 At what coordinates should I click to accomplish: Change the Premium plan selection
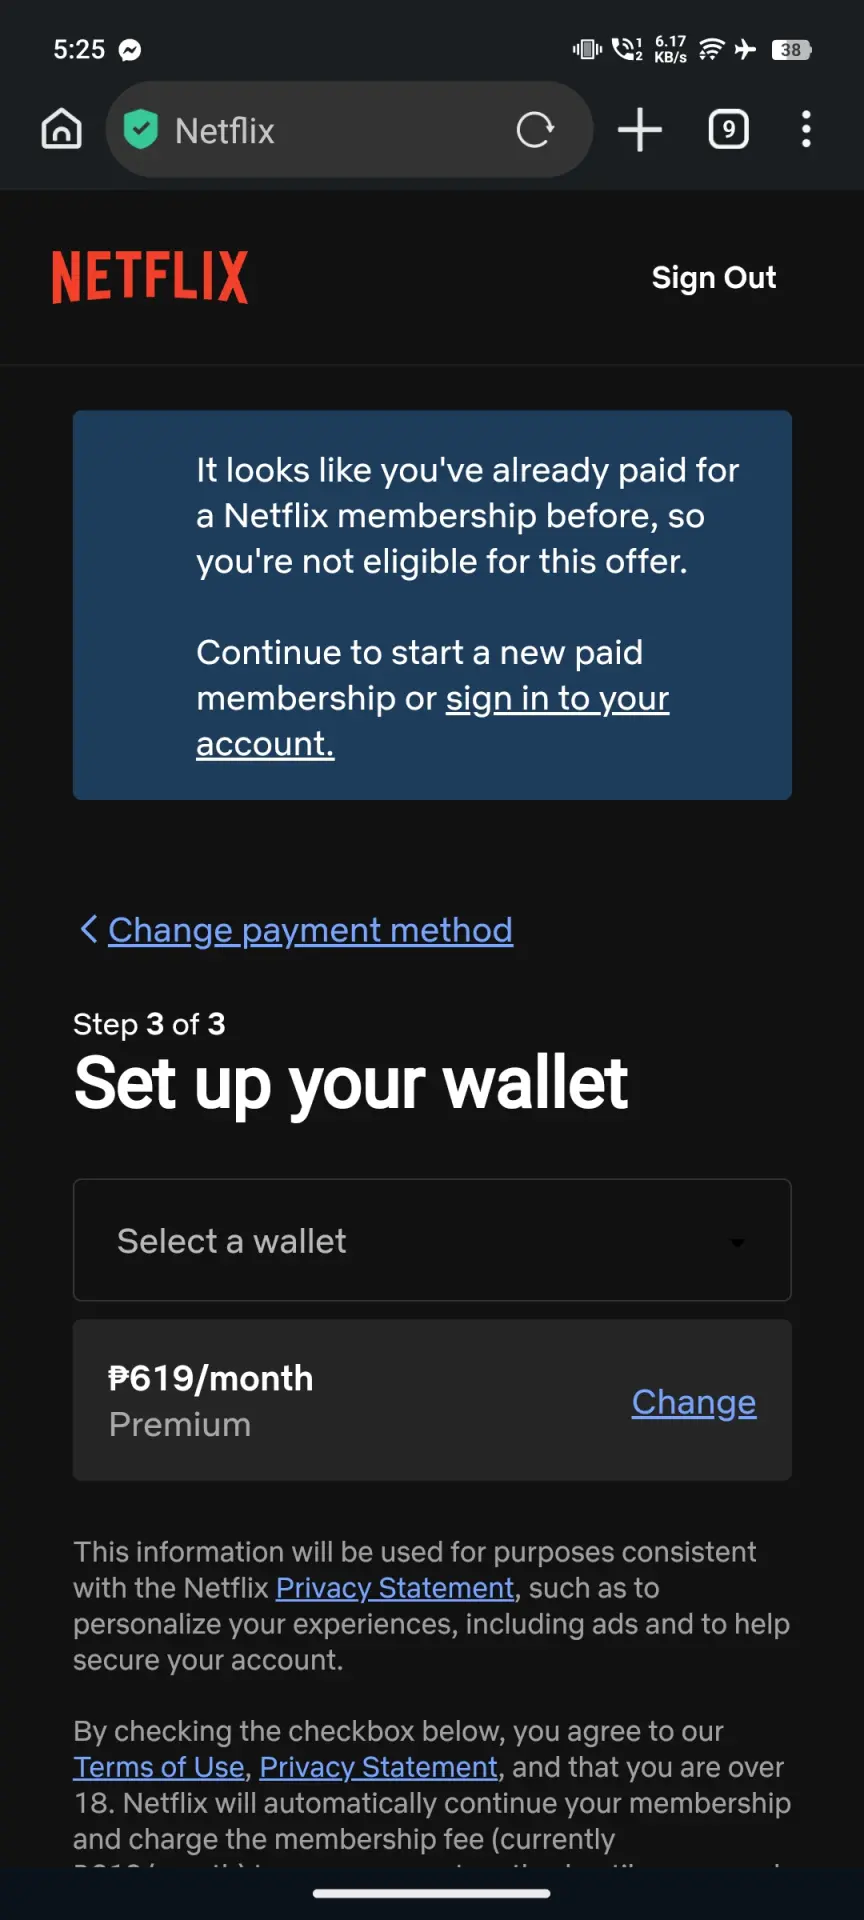tap(694, 1402)
